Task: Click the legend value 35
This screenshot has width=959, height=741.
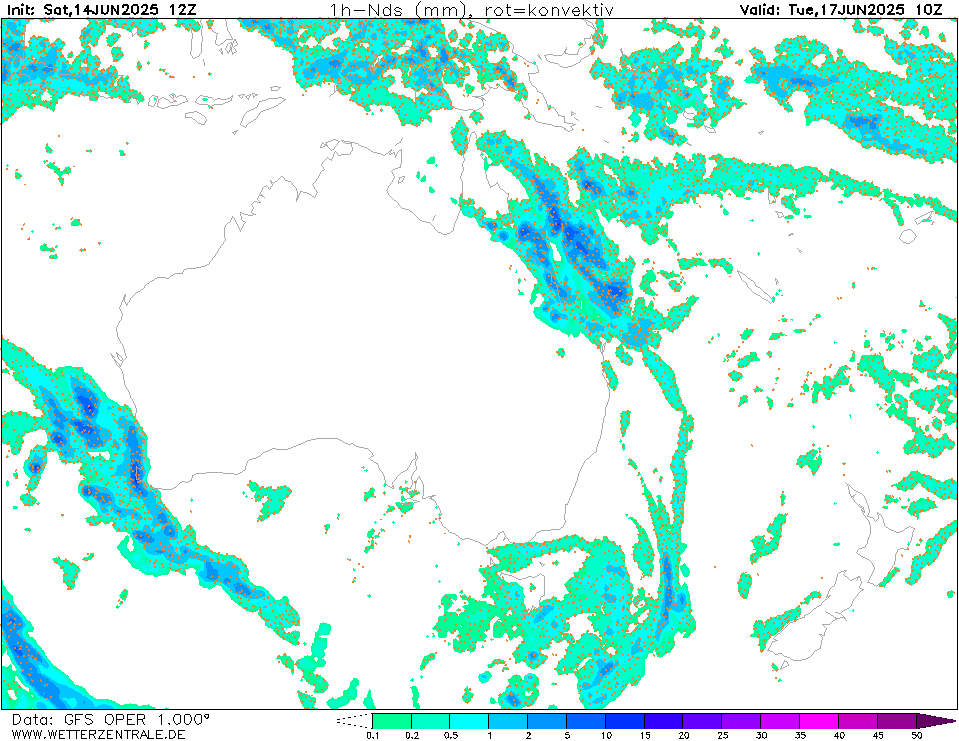Action: [800, 735]
